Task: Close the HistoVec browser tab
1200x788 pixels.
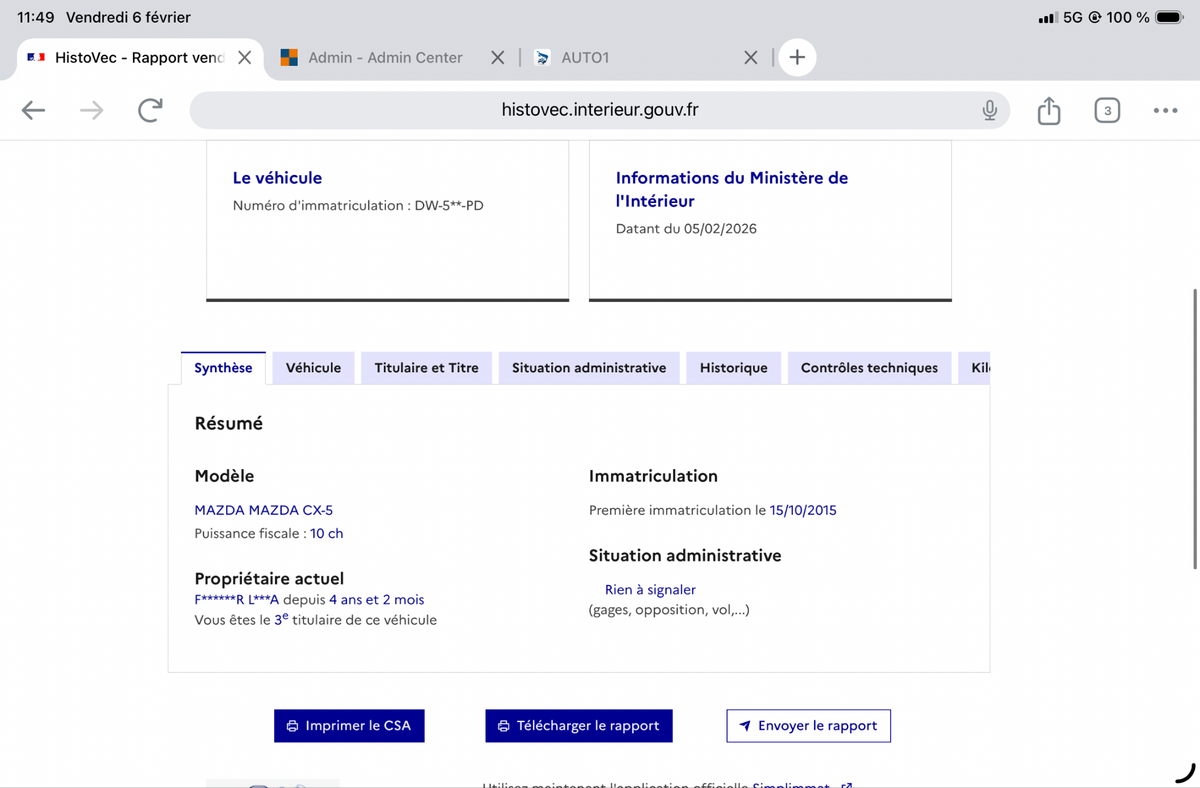Action: (244, 58)
